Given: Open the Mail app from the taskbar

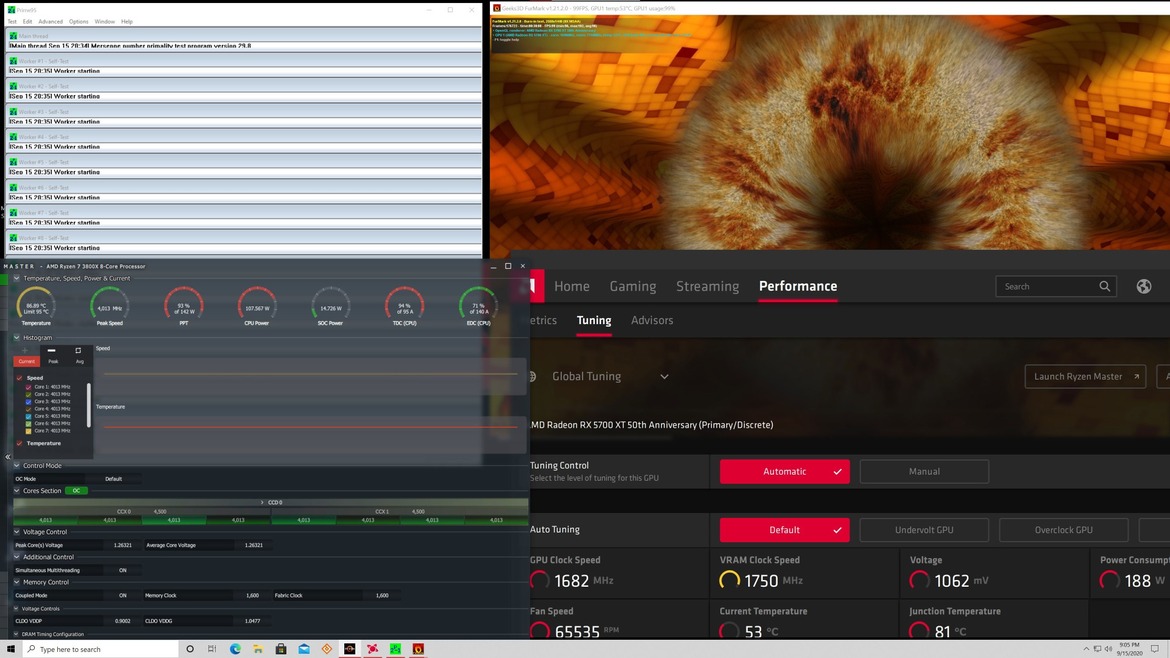Looking at the screenshot, I should 304,649.
